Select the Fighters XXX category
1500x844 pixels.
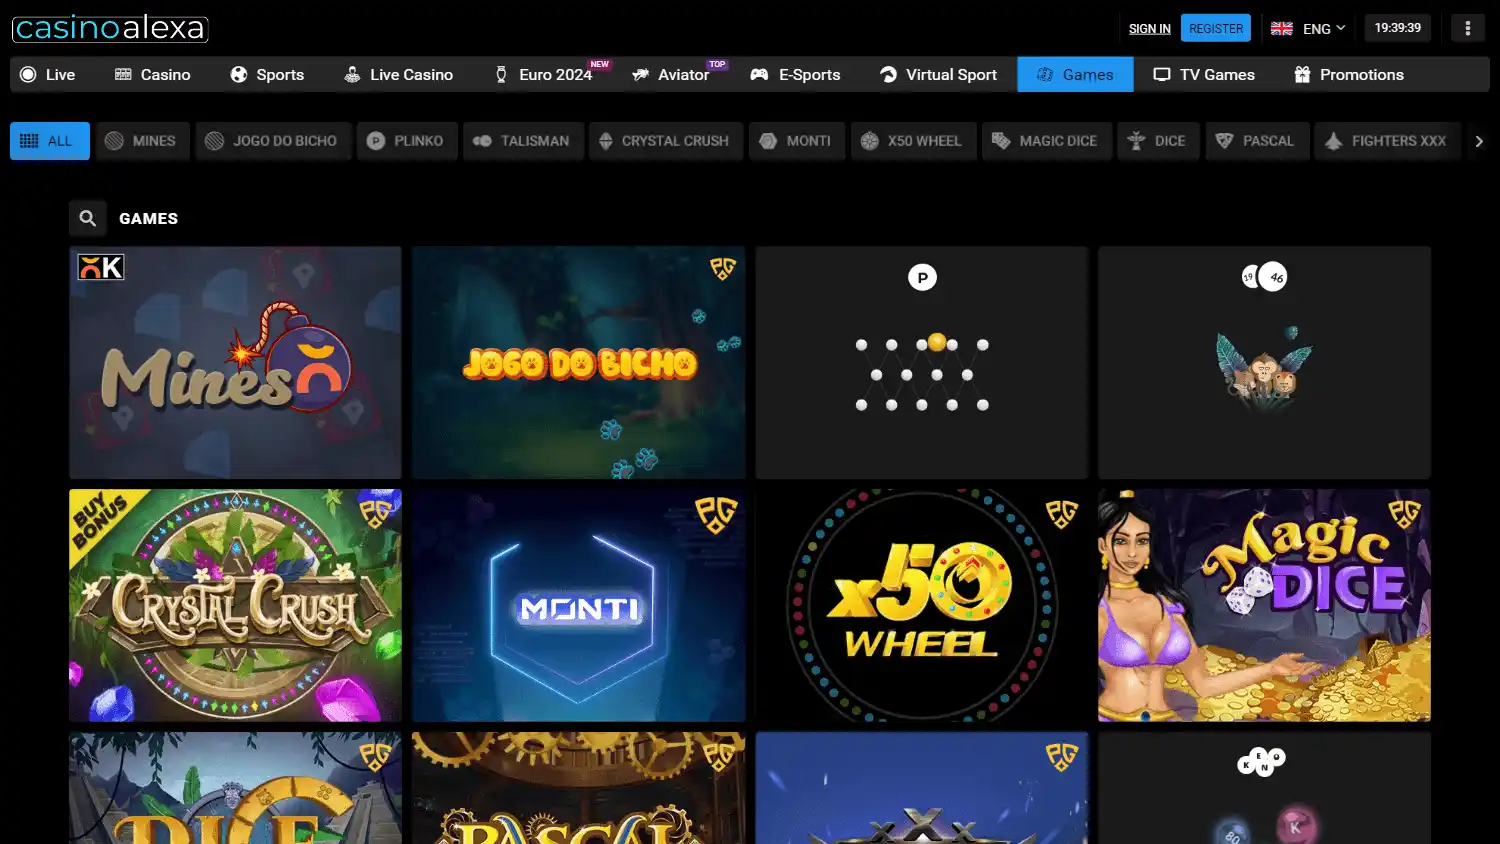[x=1387, y=141]
